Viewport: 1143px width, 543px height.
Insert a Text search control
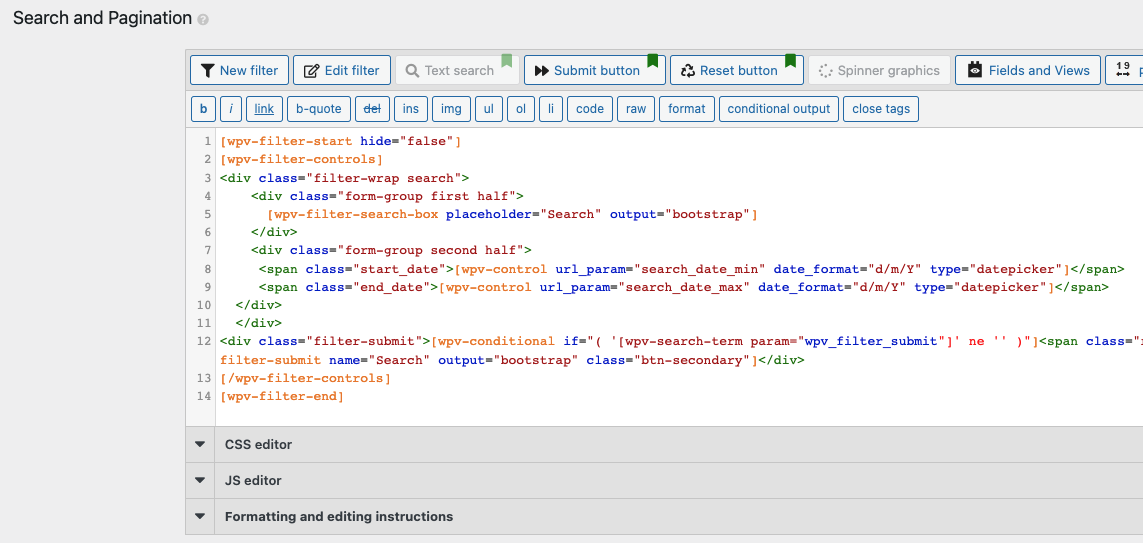[457, 70]
